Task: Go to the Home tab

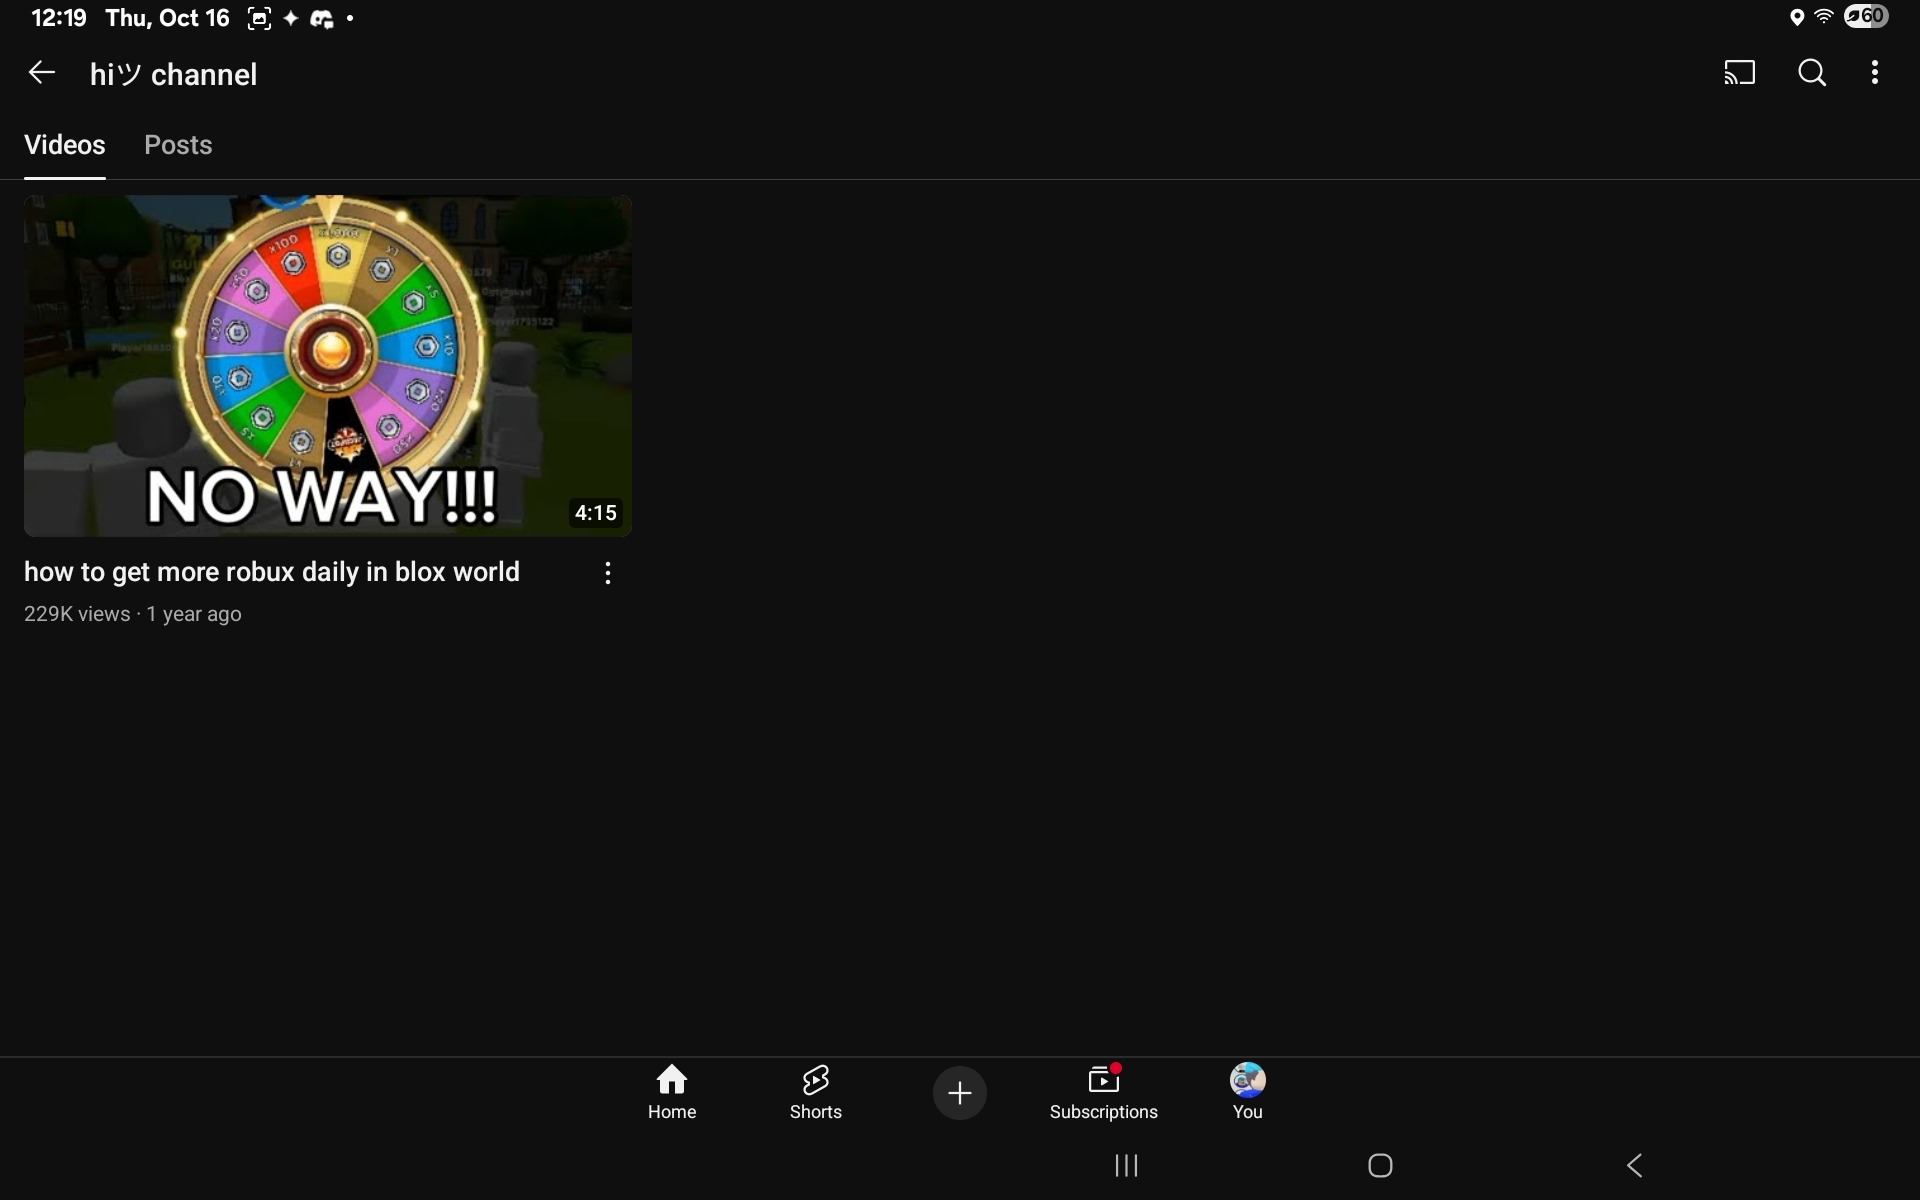Action: (x=671, y=1091)
